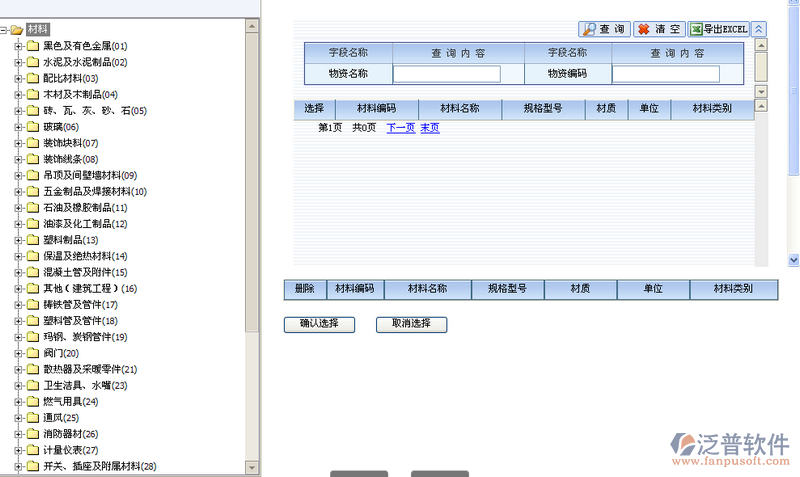Viewport: 800px width, 477px height.
Task: Click folder icon of 其他(建筑工程)(16)
Action: (33, 289)
